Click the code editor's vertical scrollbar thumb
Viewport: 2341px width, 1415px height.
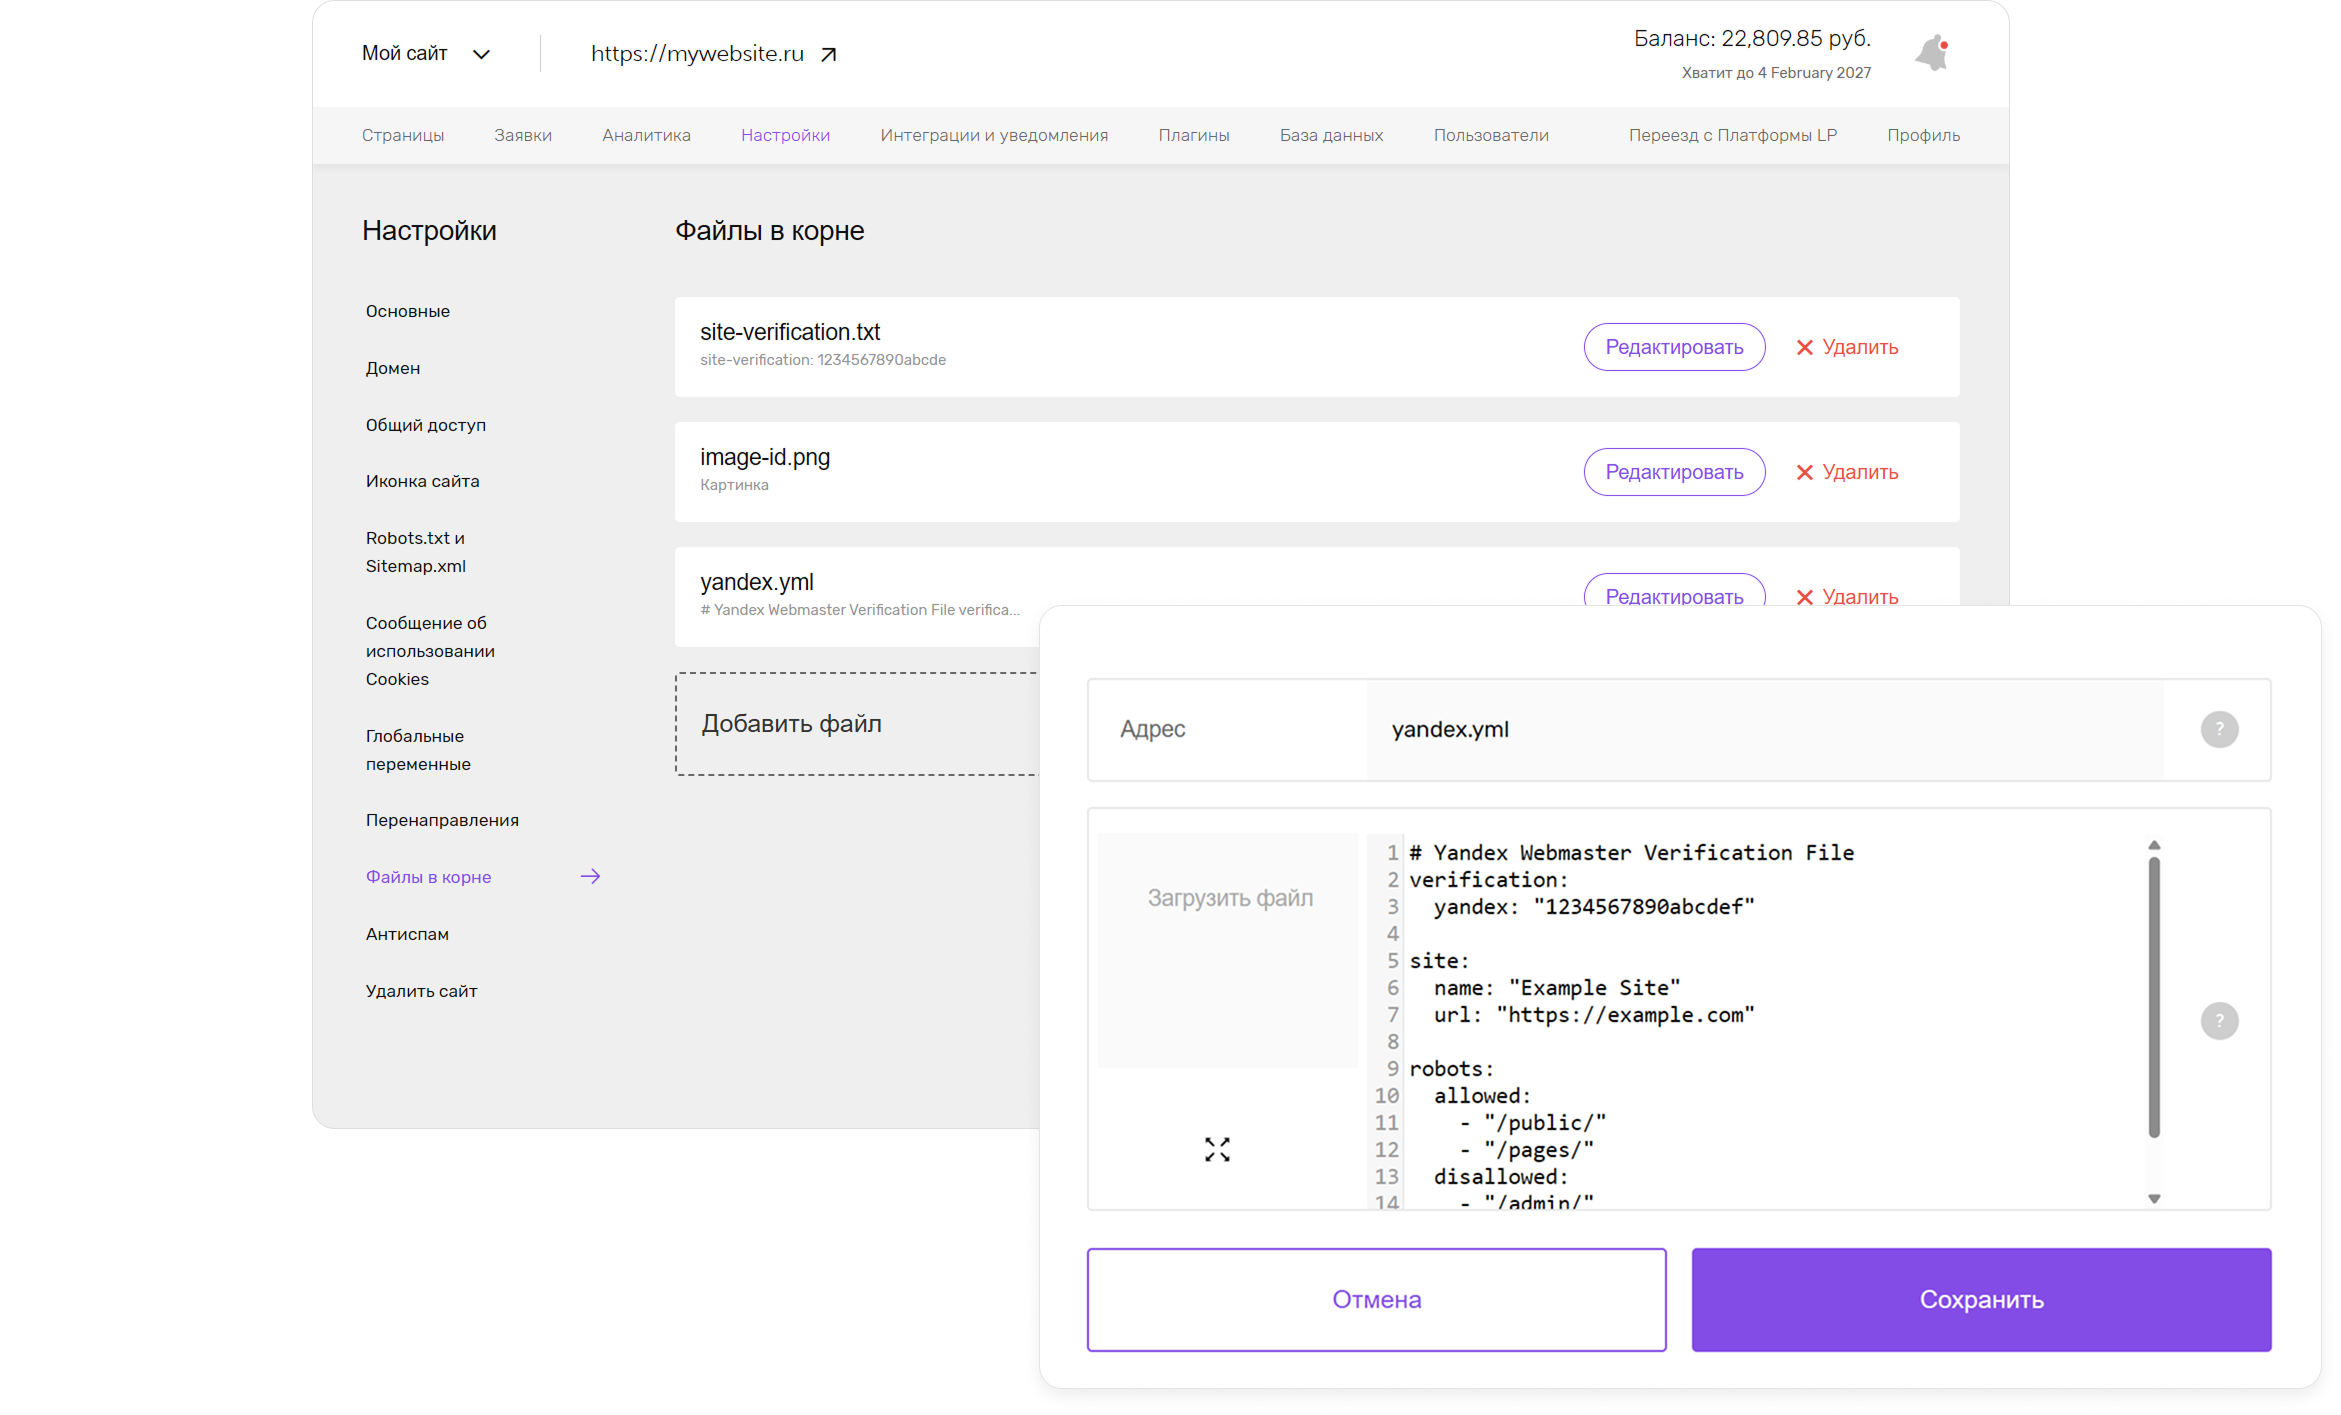pyautogui.click(x=2153, y=995)
